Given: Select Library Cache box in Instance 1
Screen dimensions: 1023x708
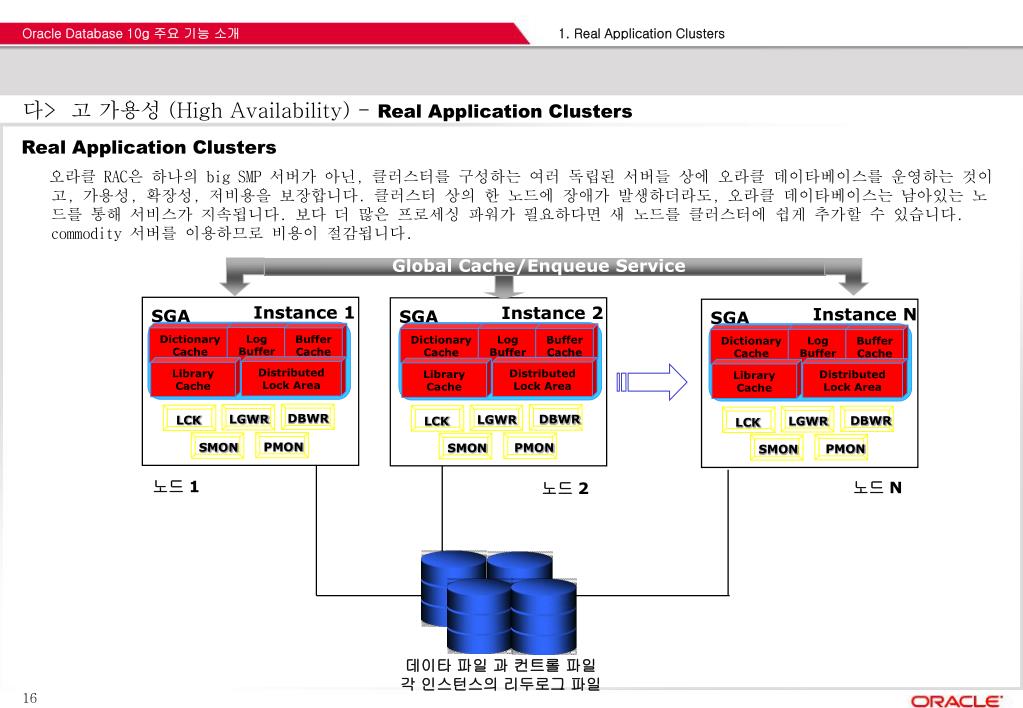Looking at the screenshot, I should coord(193,379).
